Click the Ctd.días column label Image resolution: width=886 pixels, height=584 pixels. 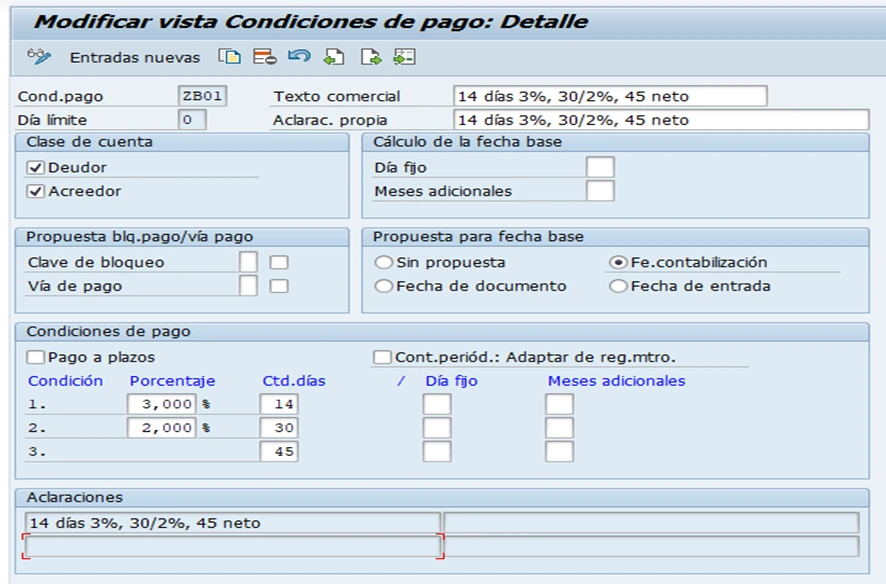pyautogui.click(x=294, y=381)
